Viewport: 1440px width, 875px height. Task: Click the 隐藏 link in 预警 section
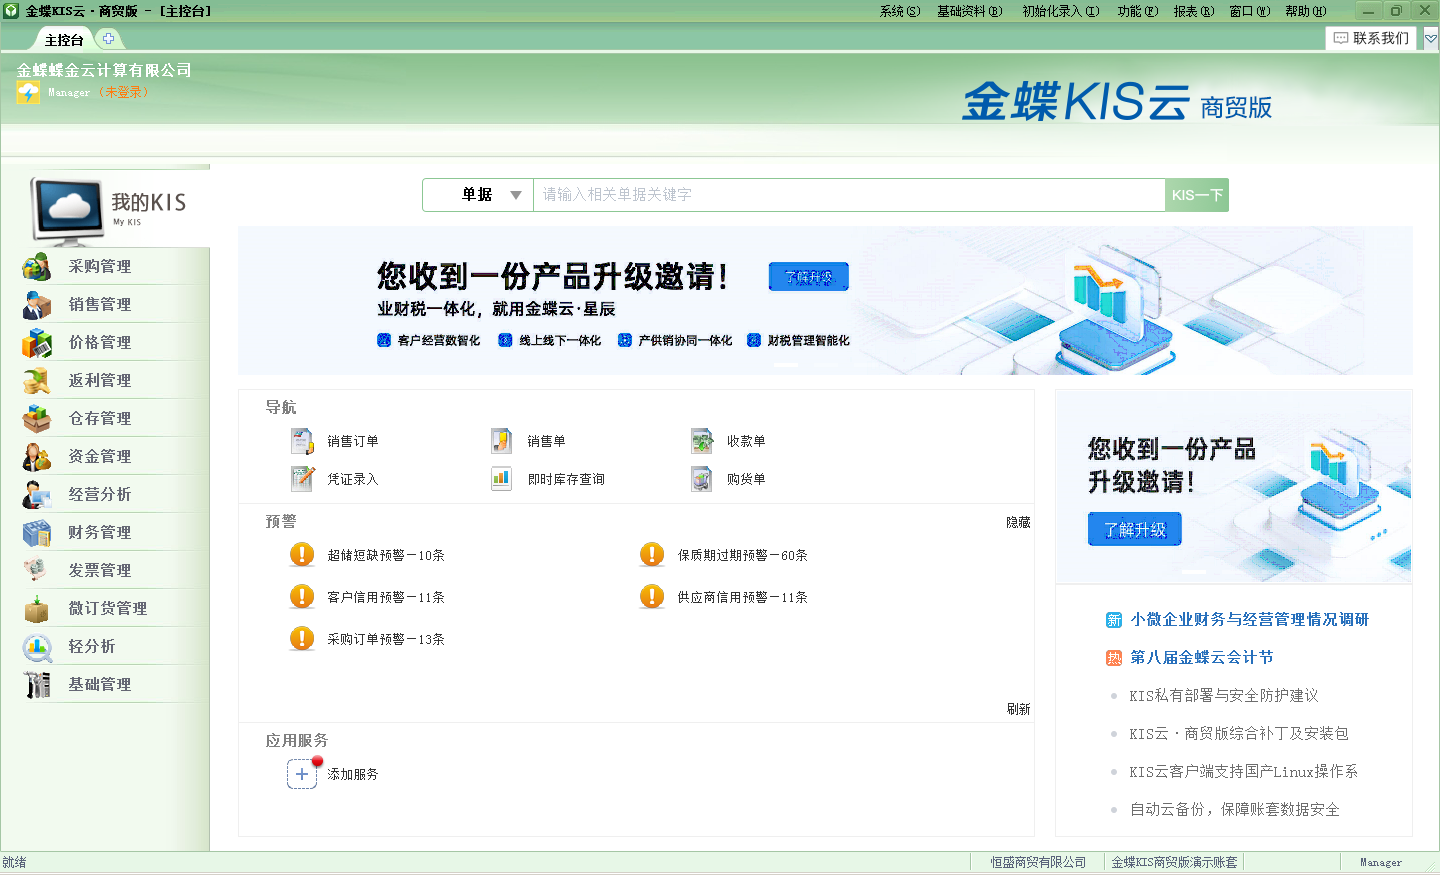click(1018, 522)
